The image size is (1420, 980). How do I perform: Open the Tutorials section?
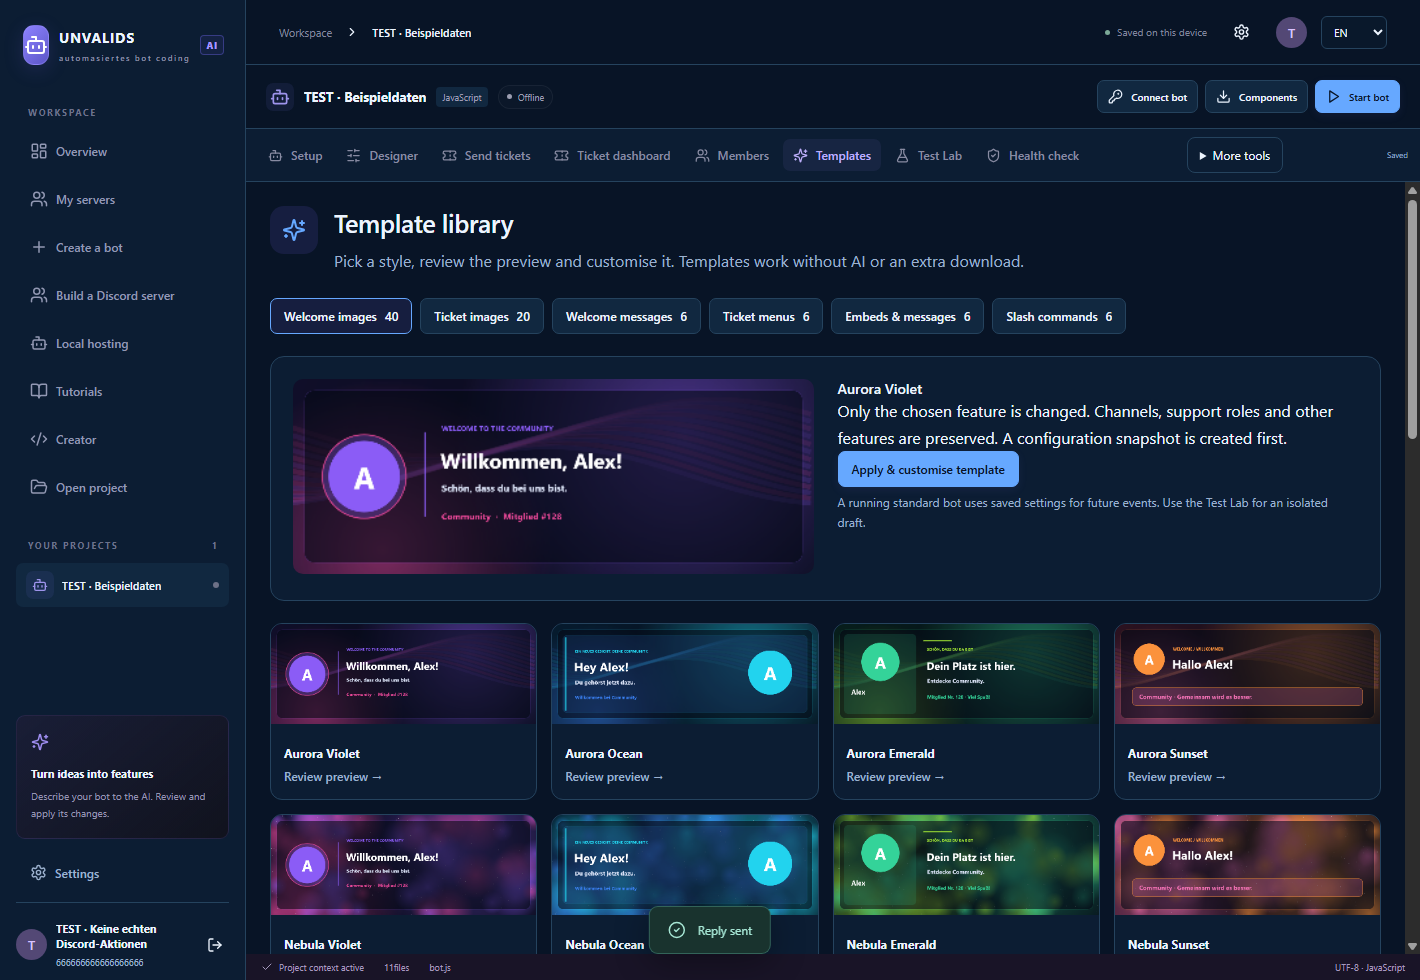click(122, 392)
